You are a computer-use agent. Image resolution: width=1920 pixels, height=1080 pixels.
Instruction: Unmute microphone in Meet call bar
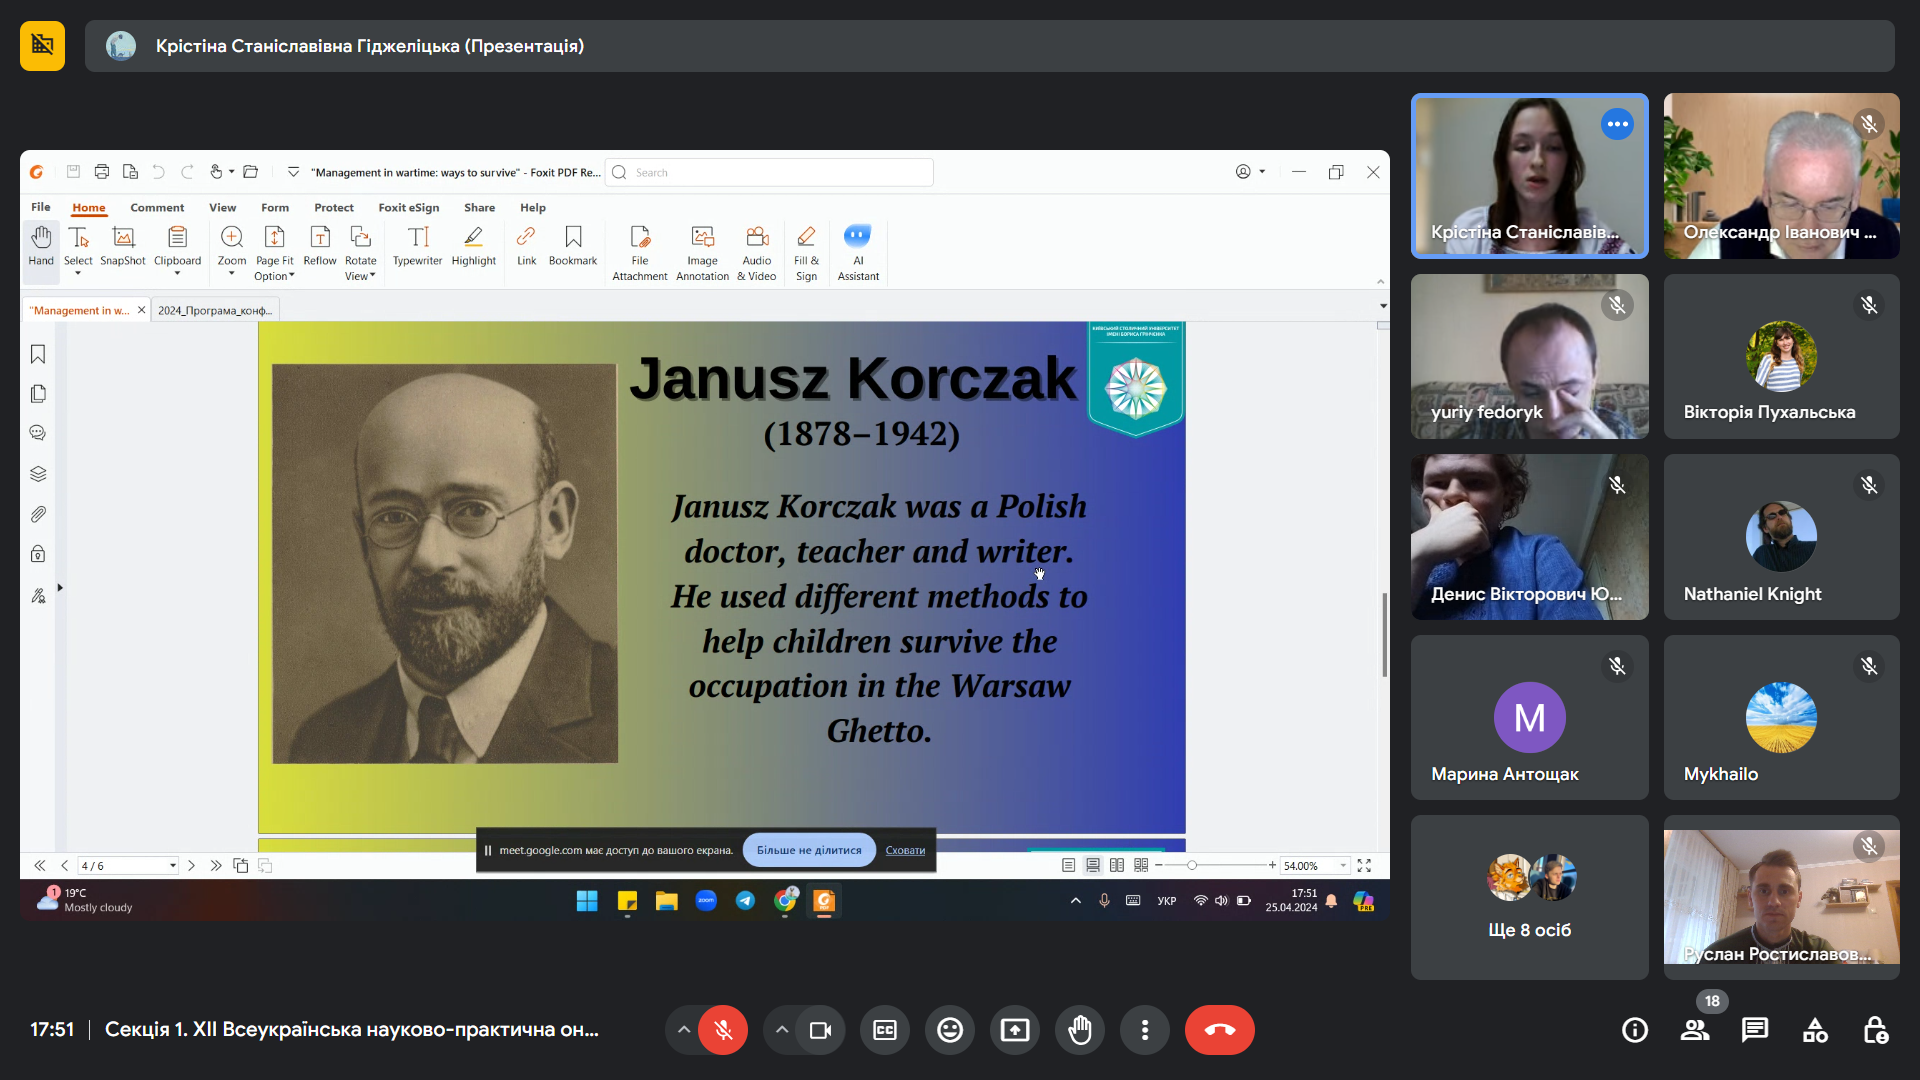(723, 1030)
